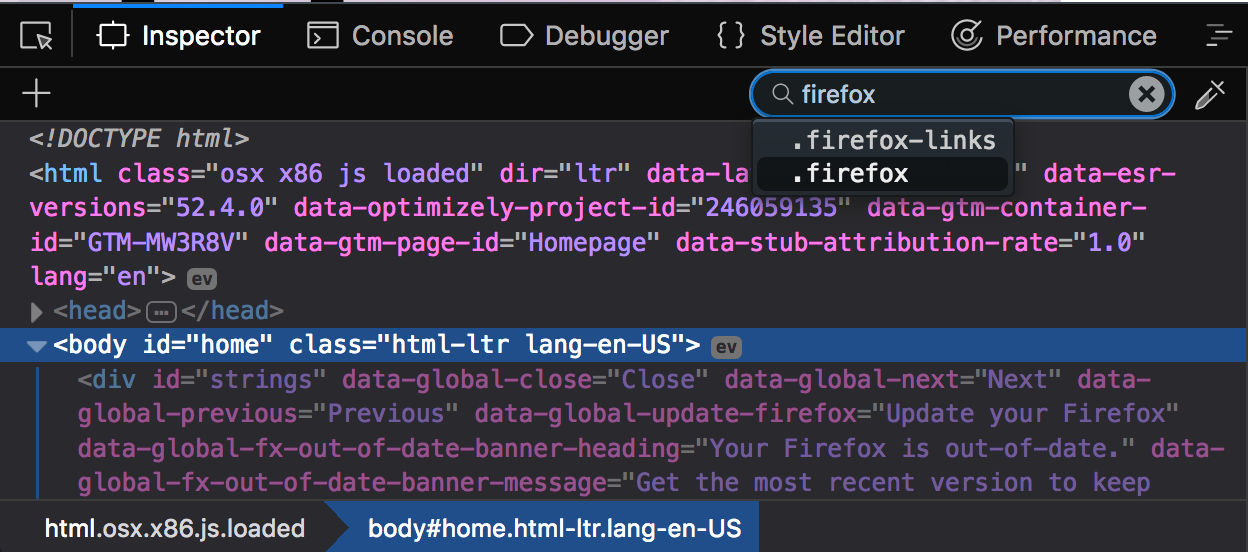This screenshot has width=1248, height=552.
Task: Click the dir="ltr" attribute
Action: click(x=566, y=173)
